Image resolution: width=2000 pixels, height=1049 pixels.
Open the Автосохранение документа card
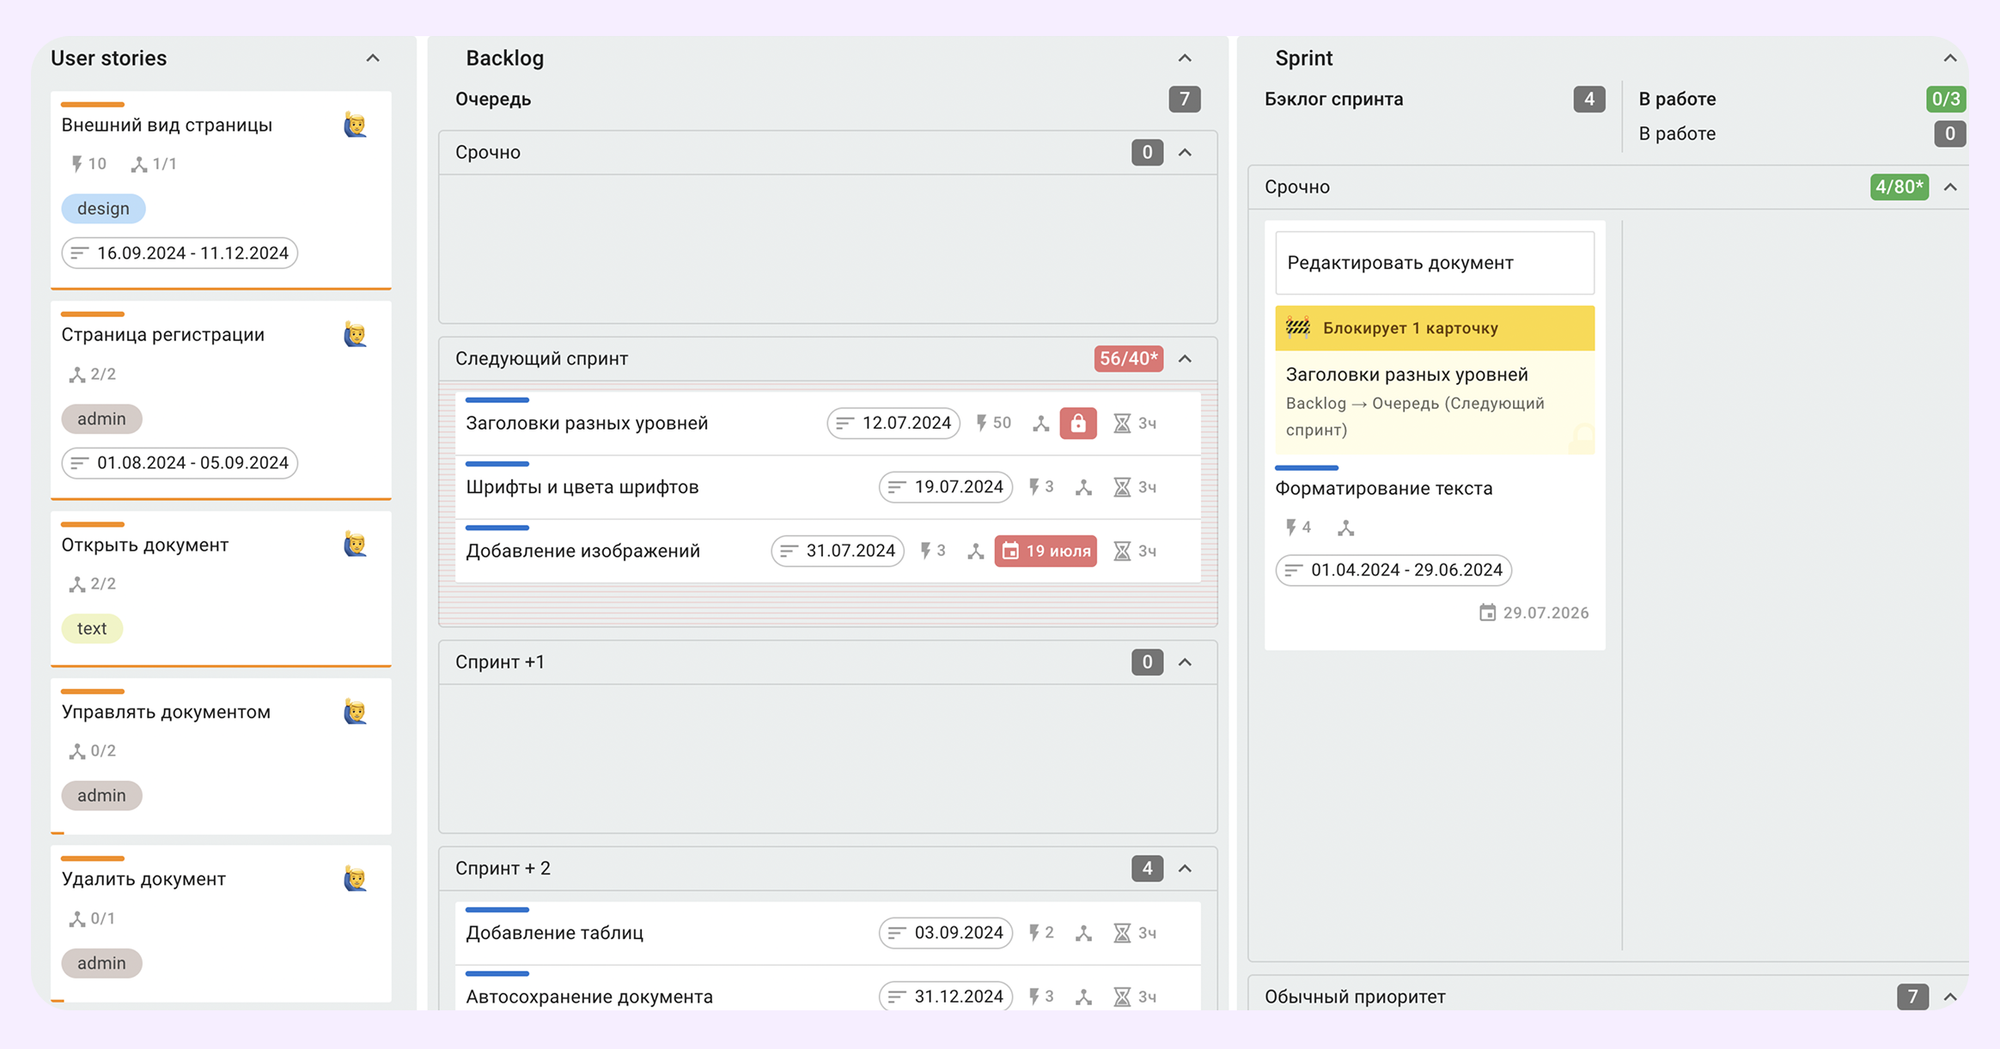pyautogui.click(x=590, y=997)
